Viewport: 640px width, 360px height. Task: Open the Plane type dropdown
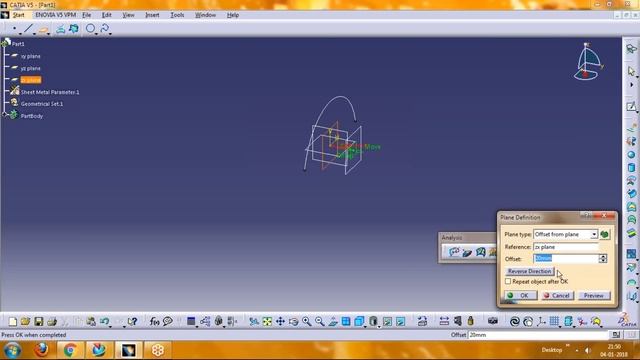coord(594,234)
